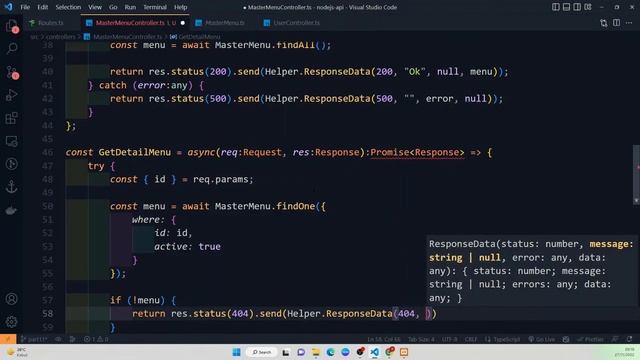The width and height of the screenshot is (640, 360).
Task: Open the Task View icon on the taskbar
Action: [286, 352]
